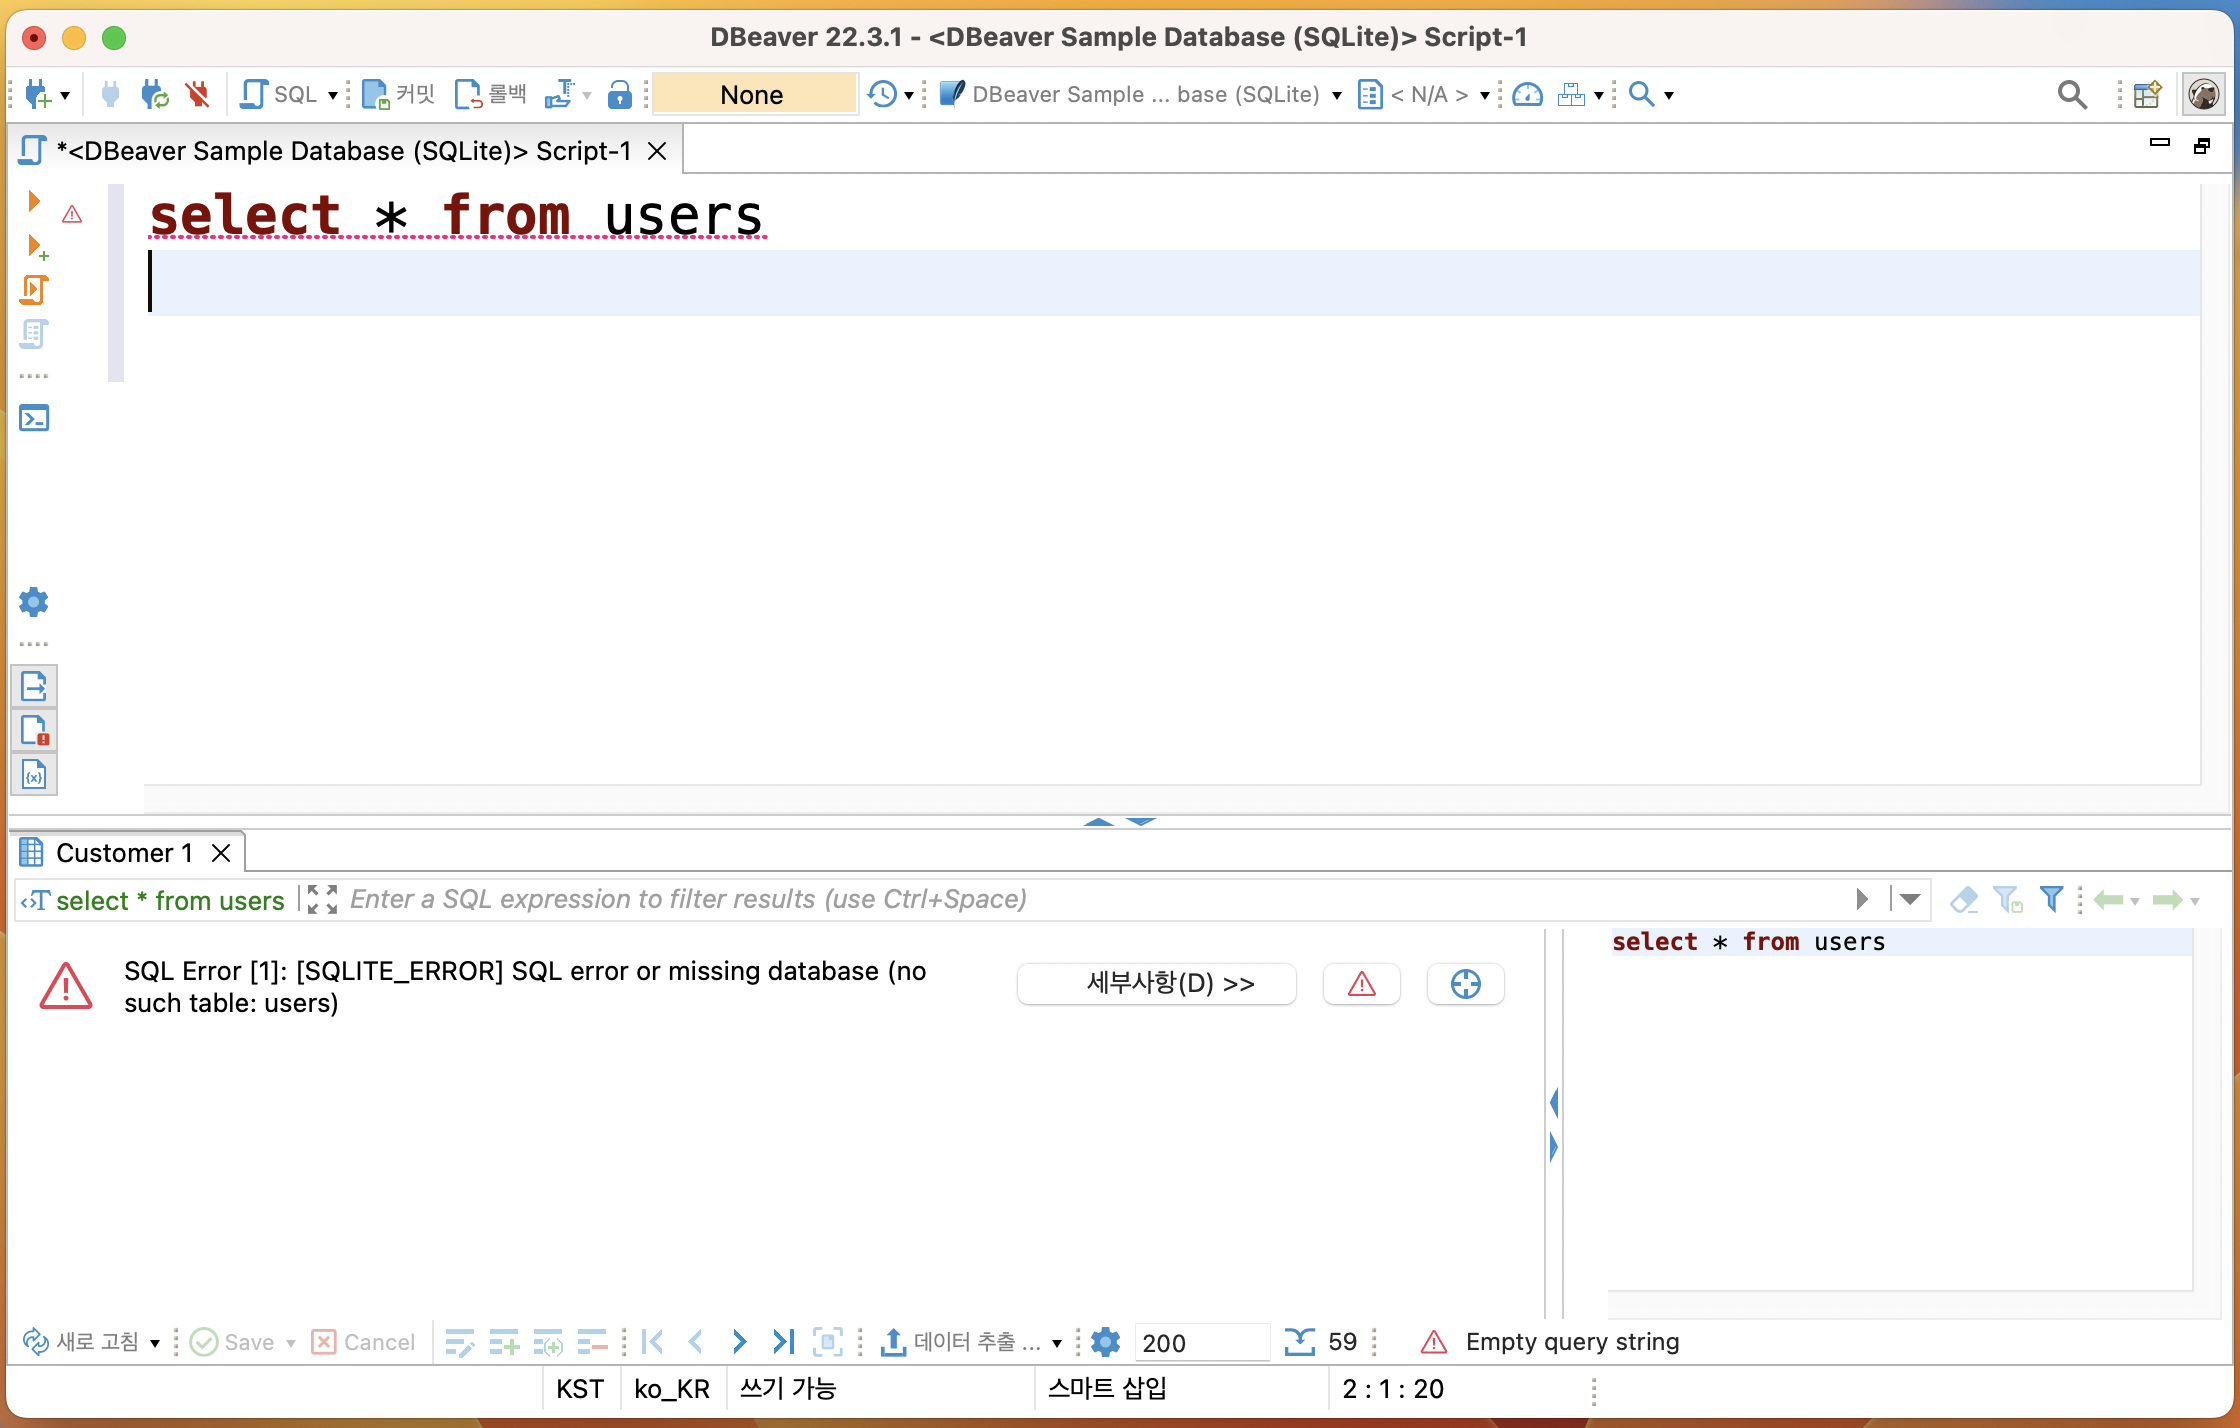Close the Script-1 editor tab
This screenshot has height=1428, width=2240.
[x=657, y=151]
